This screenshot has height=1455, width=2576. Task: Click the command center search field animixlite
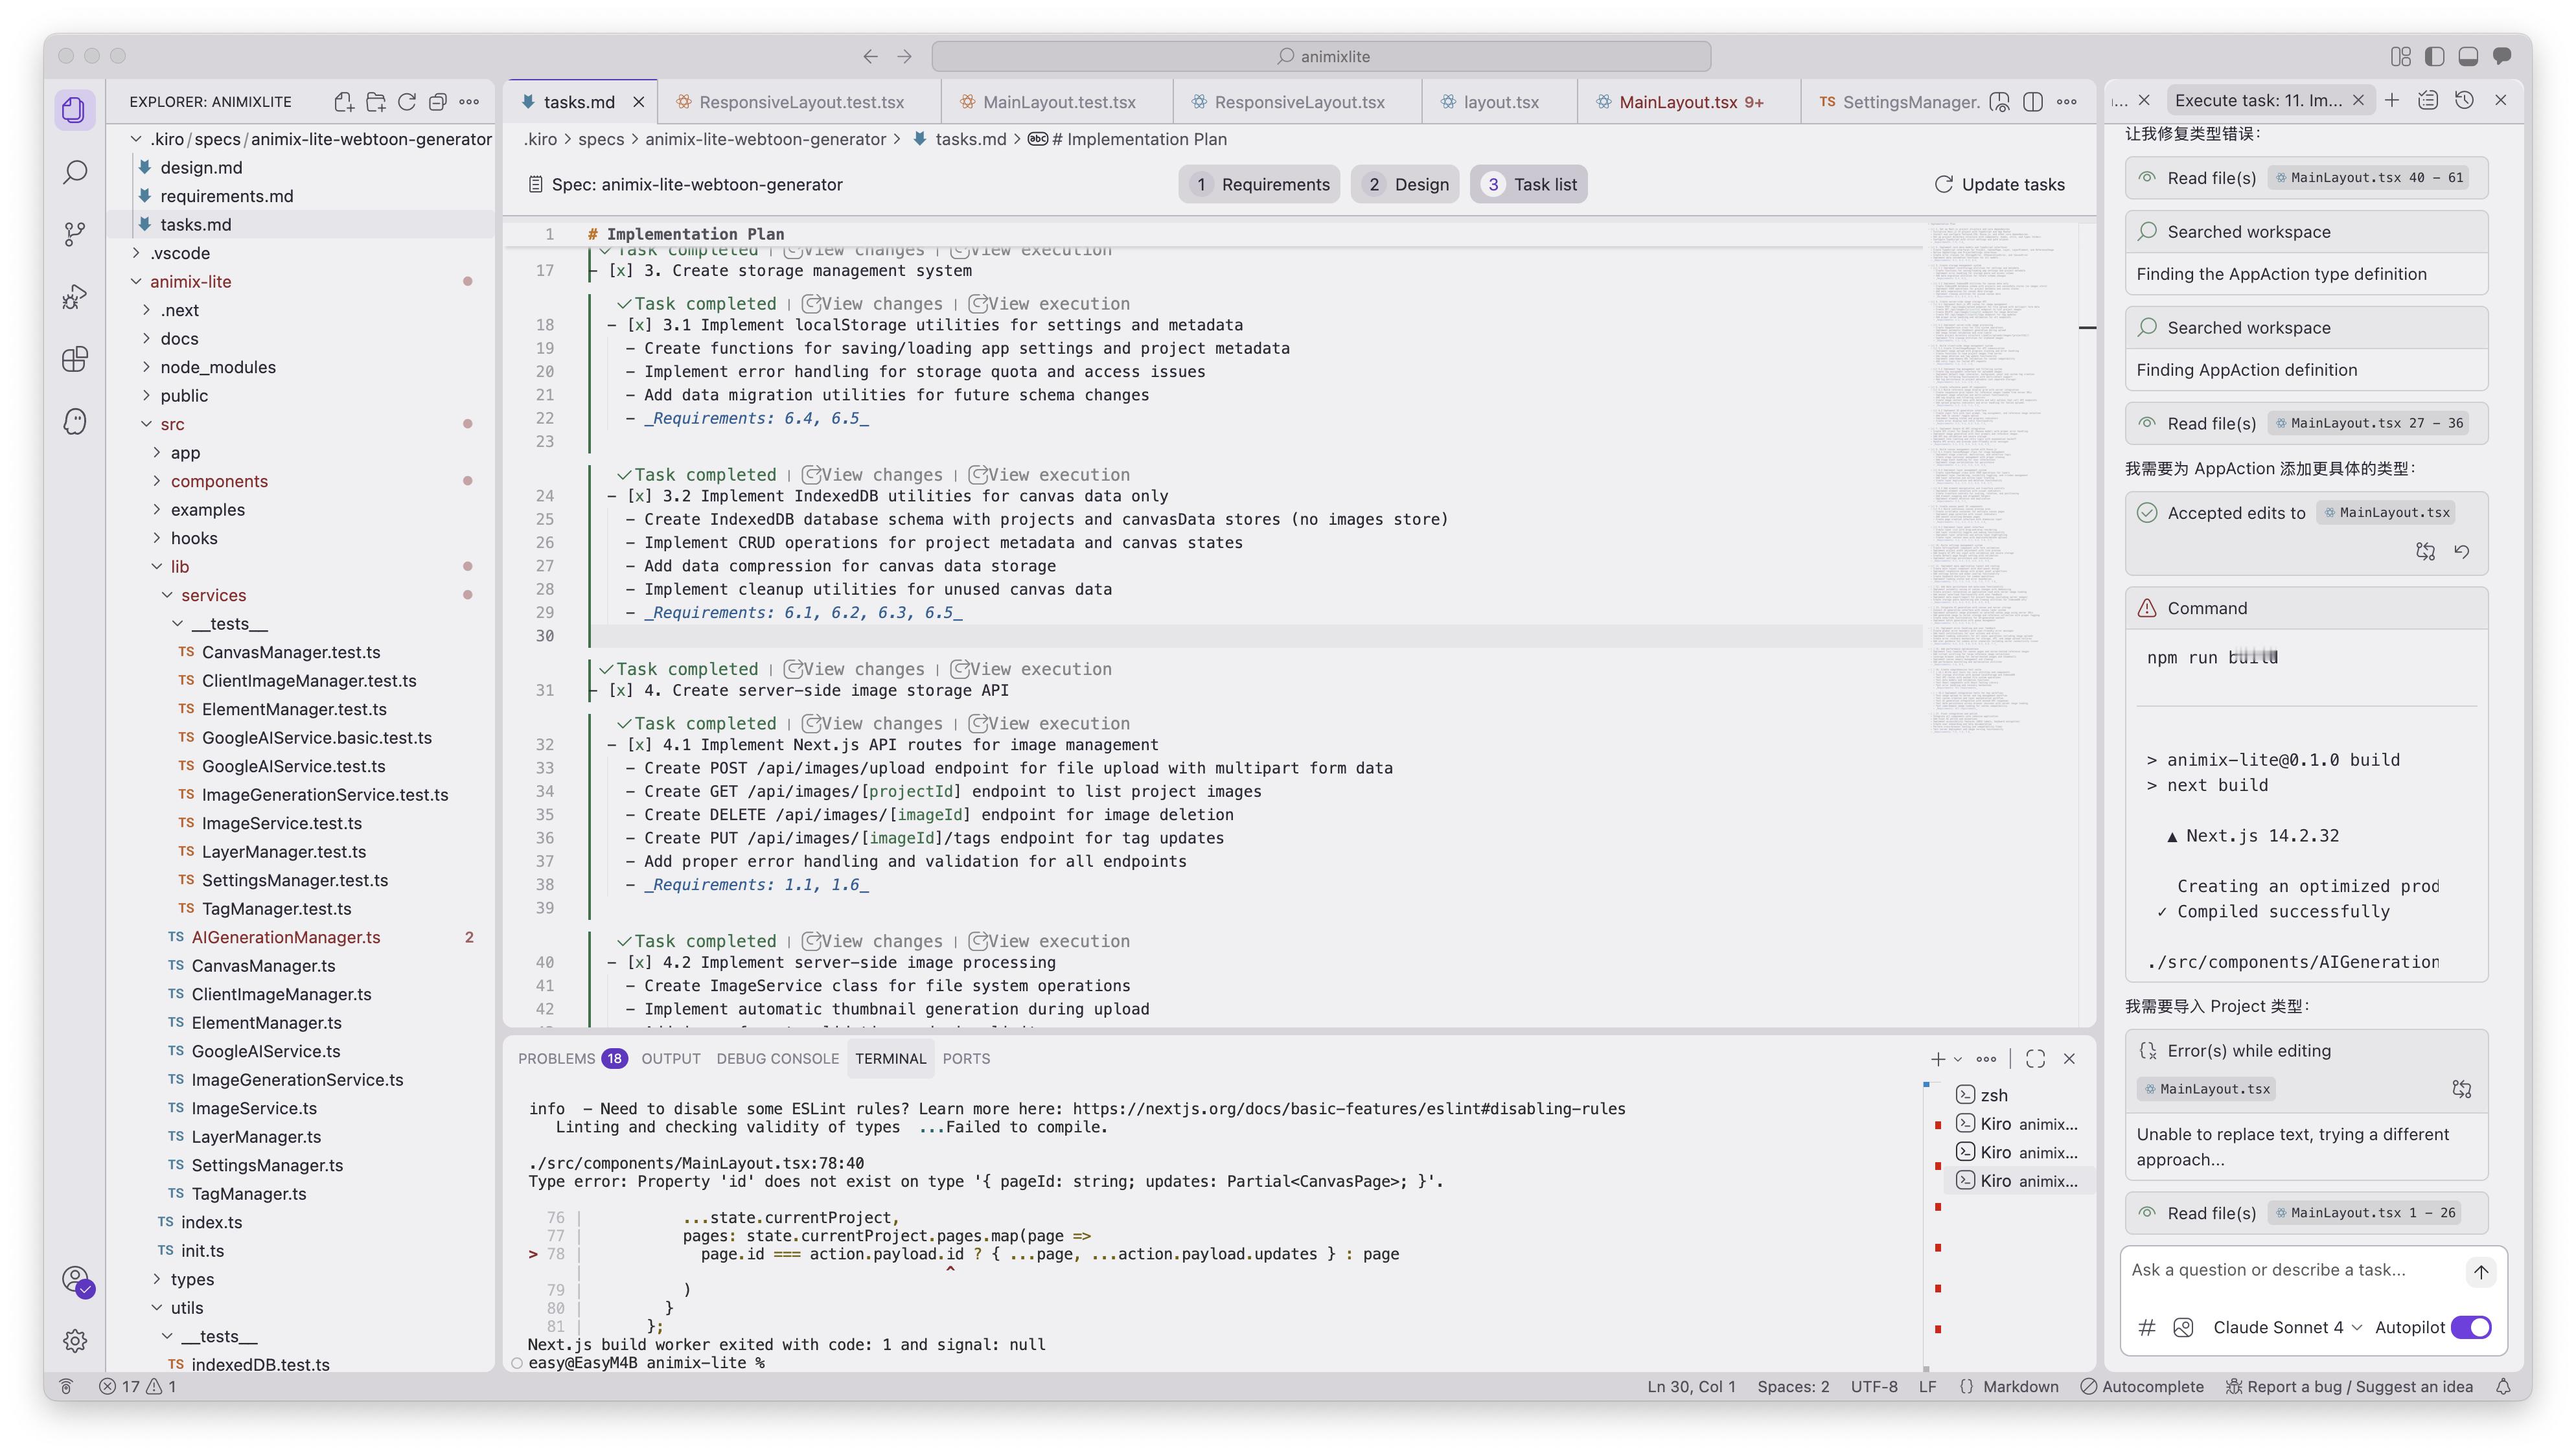[x=1321, y=56]
